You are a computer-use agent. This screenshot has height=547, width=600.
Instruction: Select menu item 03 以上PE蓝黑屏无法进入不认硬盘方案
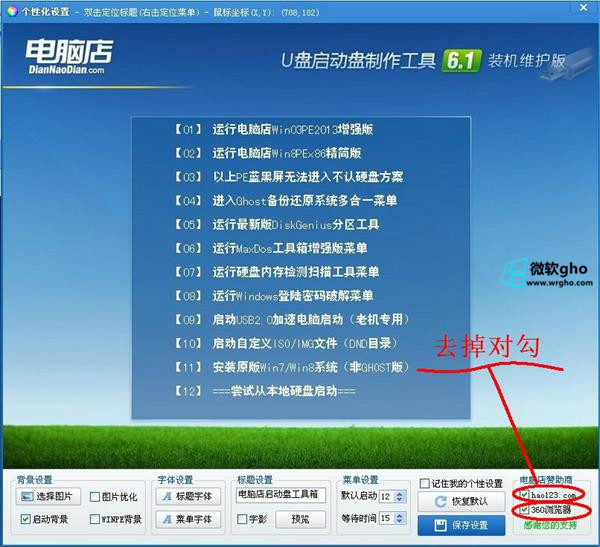pyautogui.click(x=289, y=177)
